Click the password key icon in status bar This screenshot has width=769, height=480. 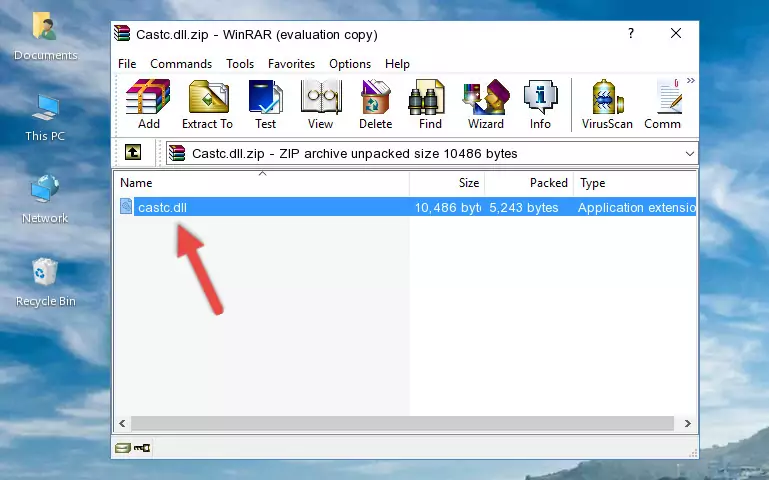click(142, 448)
